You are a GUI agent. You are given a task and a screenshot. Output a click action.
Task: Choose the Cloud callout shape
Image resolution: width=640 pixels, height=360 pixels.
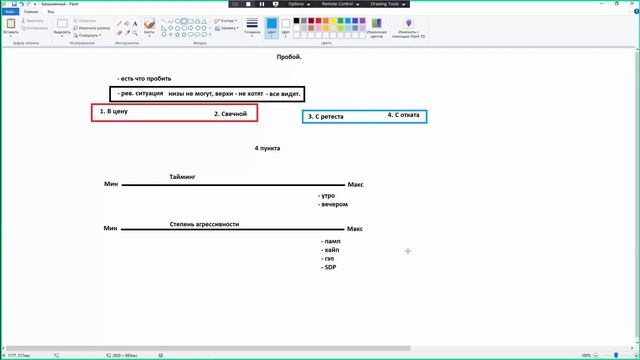204,35
